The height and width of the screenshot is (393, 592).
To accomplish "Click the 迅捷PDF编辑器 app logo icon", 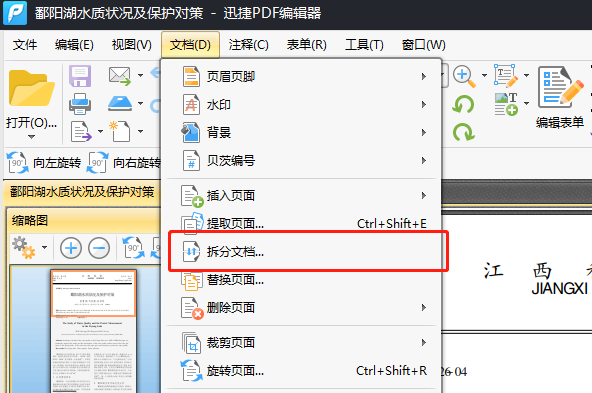I will [15, 13].
